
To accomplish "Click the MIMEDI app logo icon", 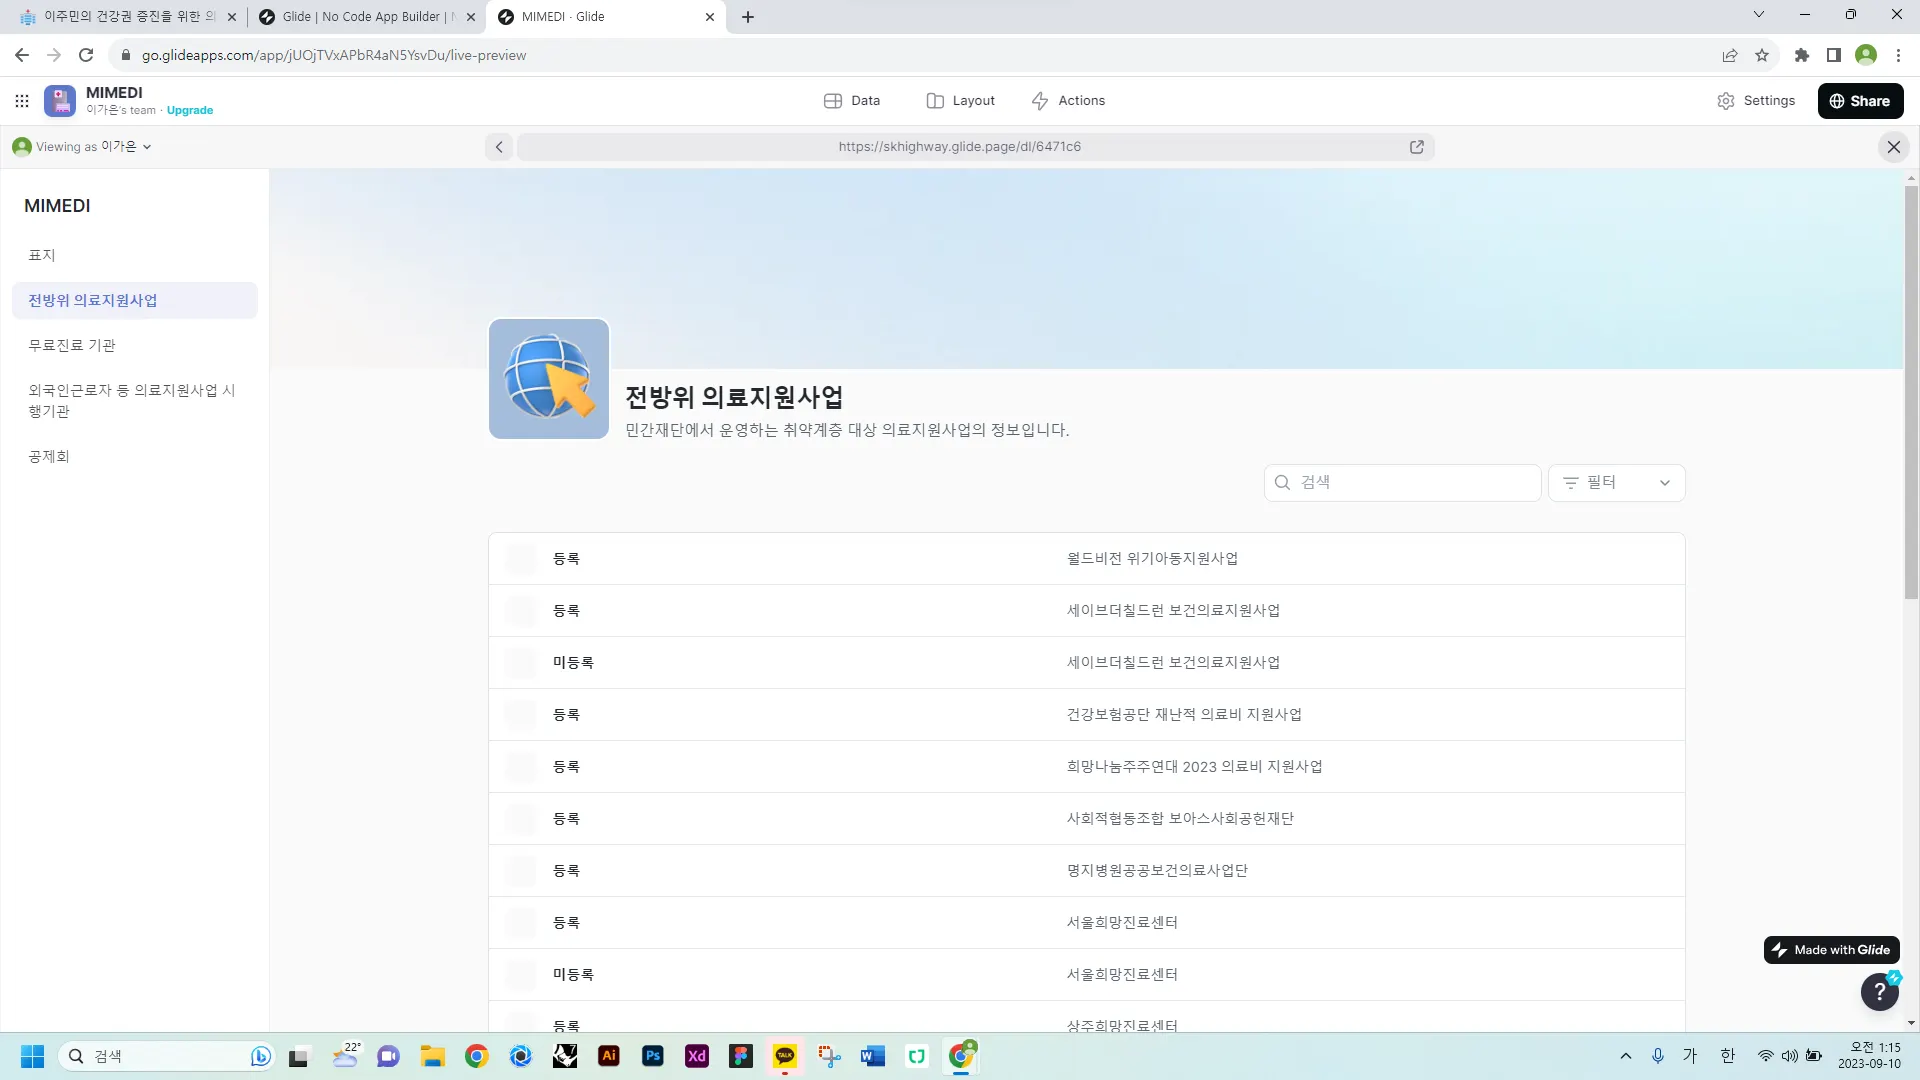I will point(60,101).
